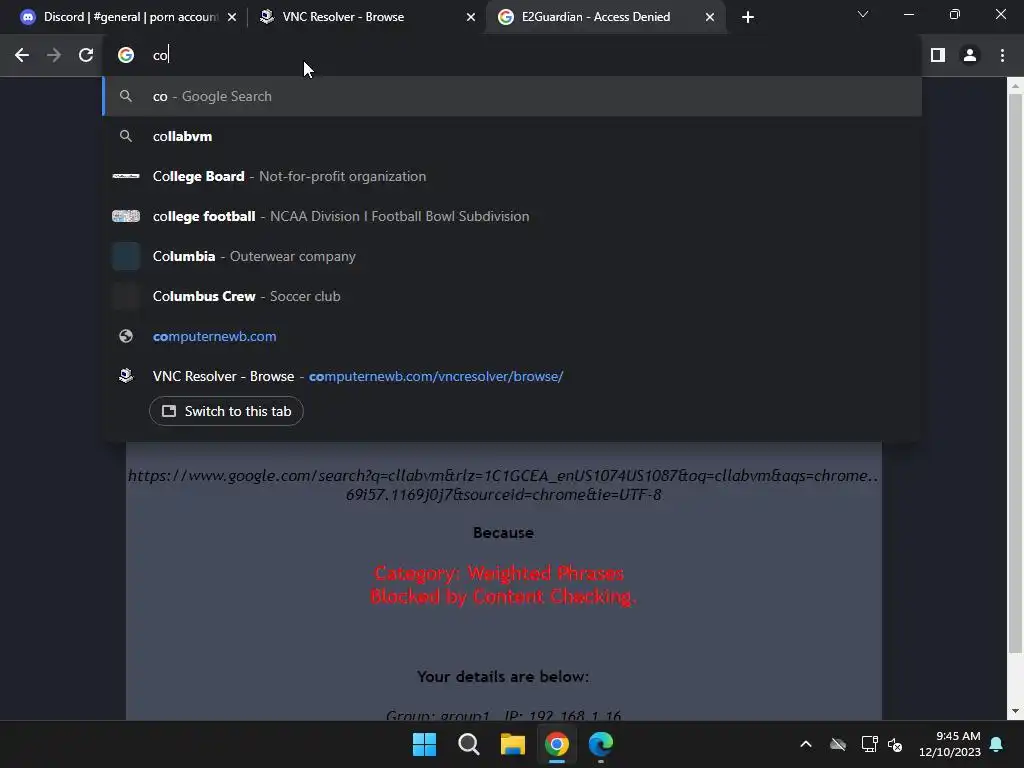1024x768 pixels.
Task: Open the notification bell icon
Action: (x=997, y=744)
